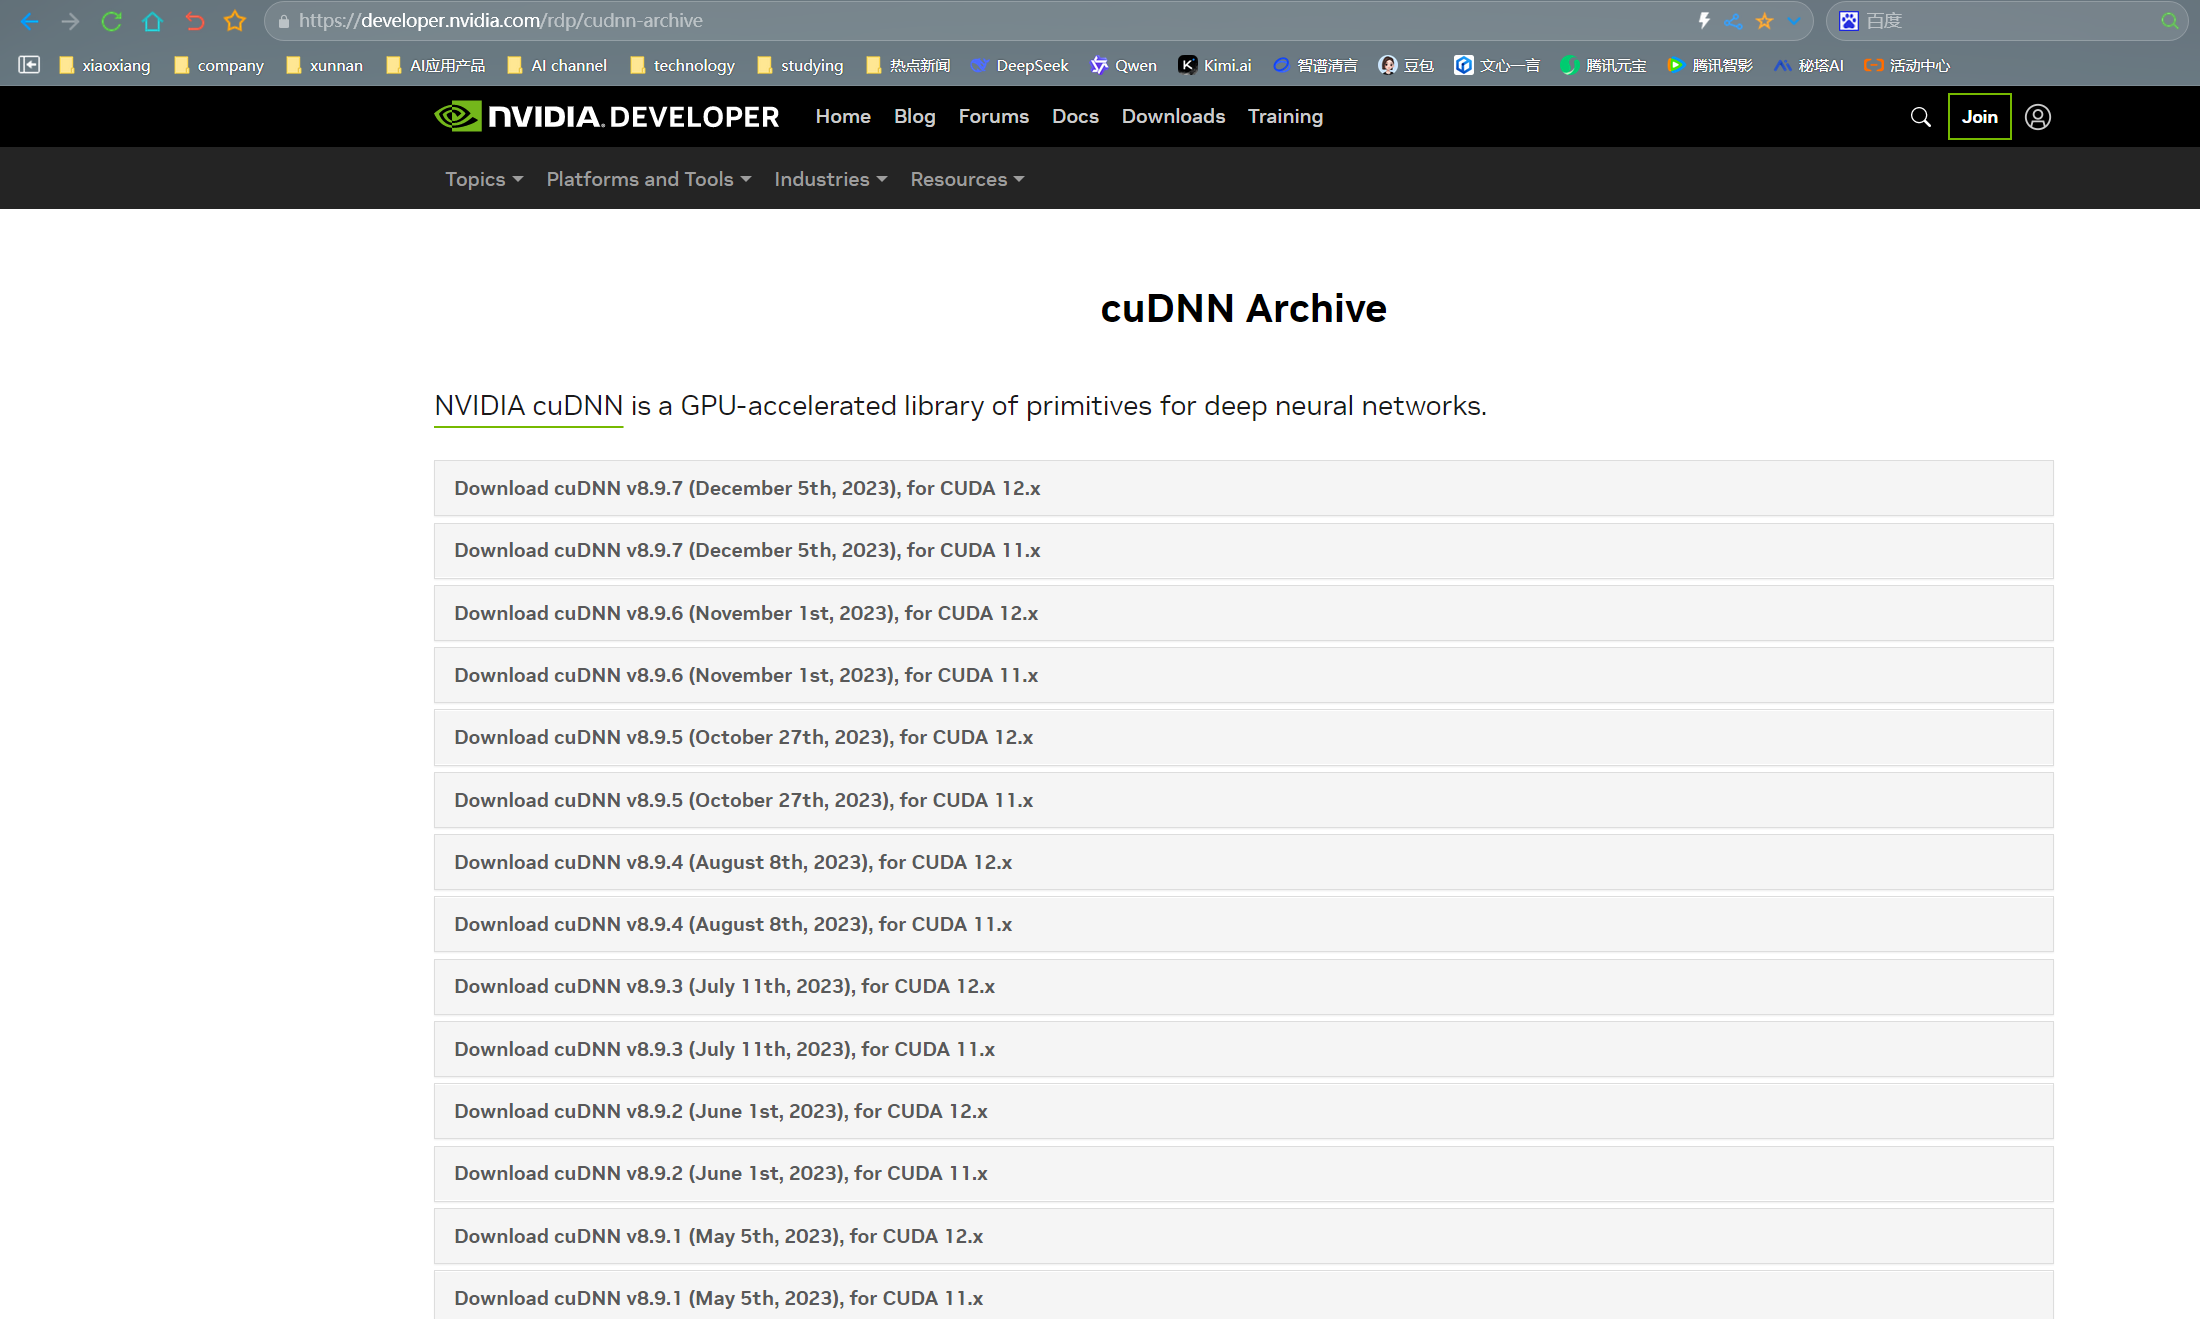Viewport: 2200px width, 1319px height.
Task: Click the green reload page icon
Action: point(111,21)
